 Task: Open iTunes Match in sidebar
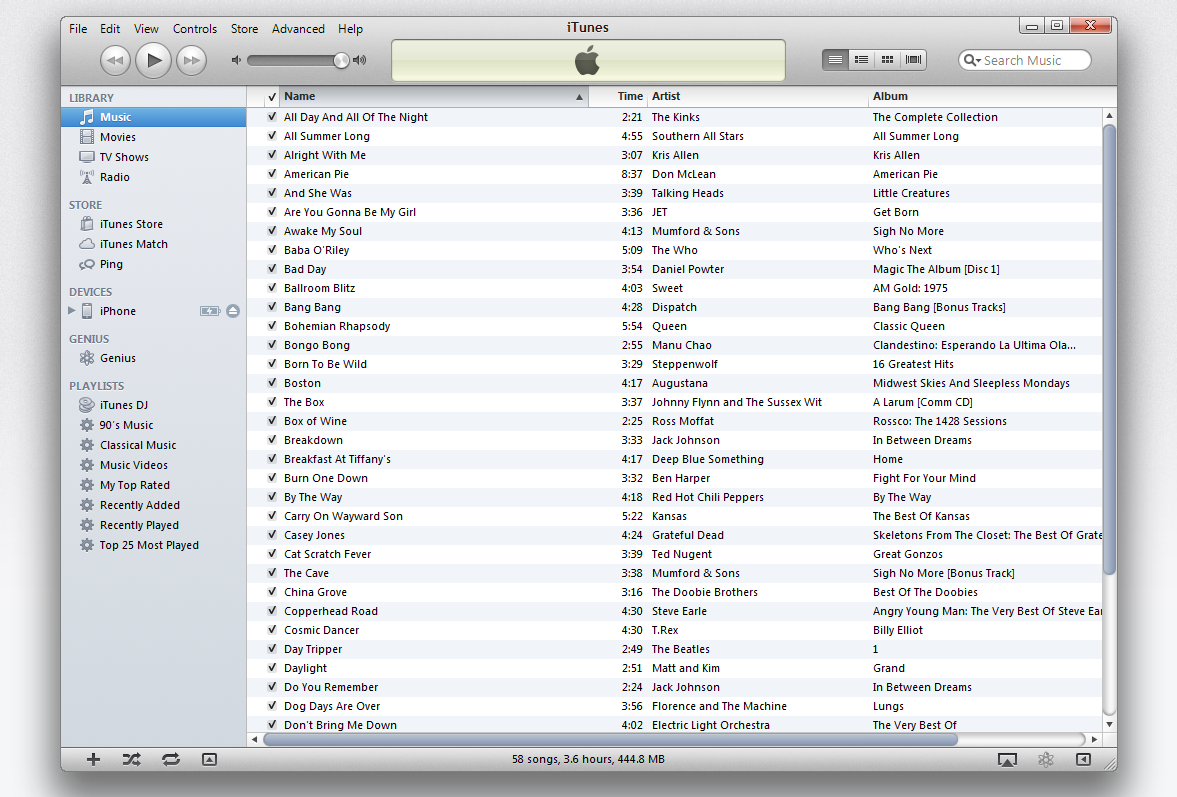pos(134,244)
